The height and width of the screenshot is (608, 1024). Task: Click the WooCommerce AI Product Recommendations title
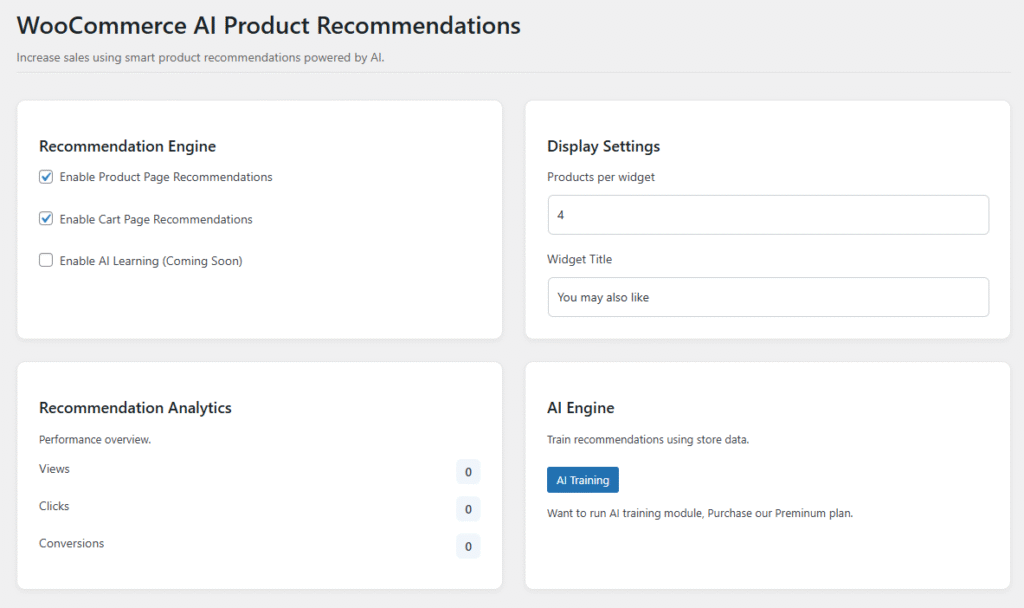coord(269,26)
